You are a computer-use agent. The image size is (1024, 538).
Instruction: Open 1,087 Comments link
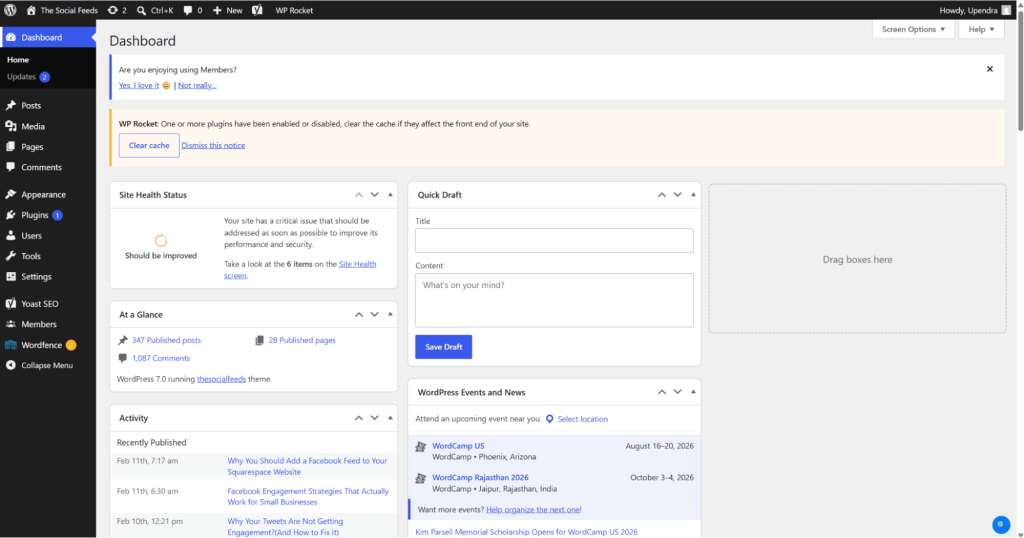(161, 358)
